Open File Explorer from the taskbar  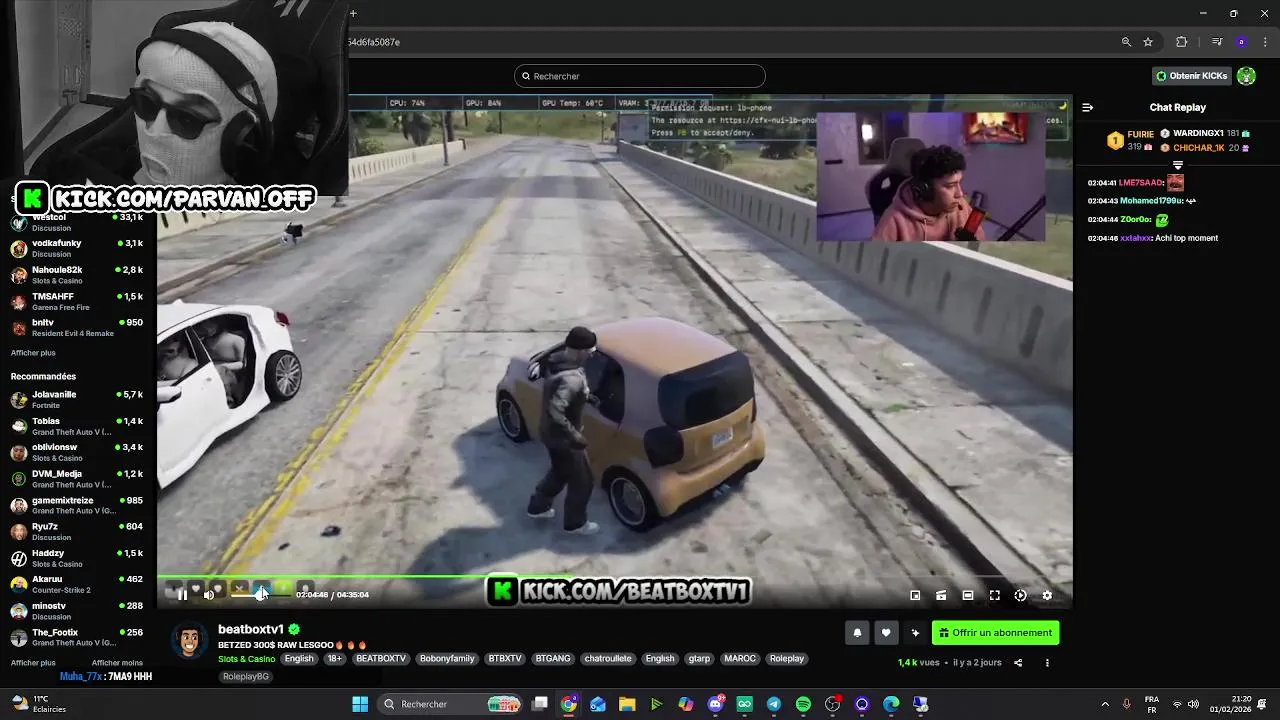click(627, 704)
